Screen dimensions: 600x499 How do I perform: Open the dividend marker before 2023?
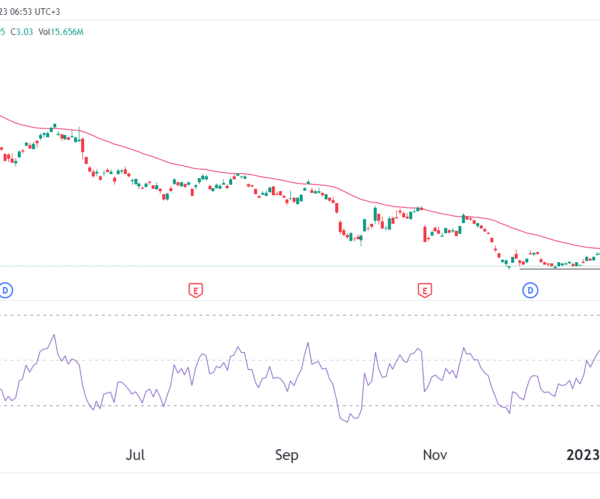(x=530, y=290)
